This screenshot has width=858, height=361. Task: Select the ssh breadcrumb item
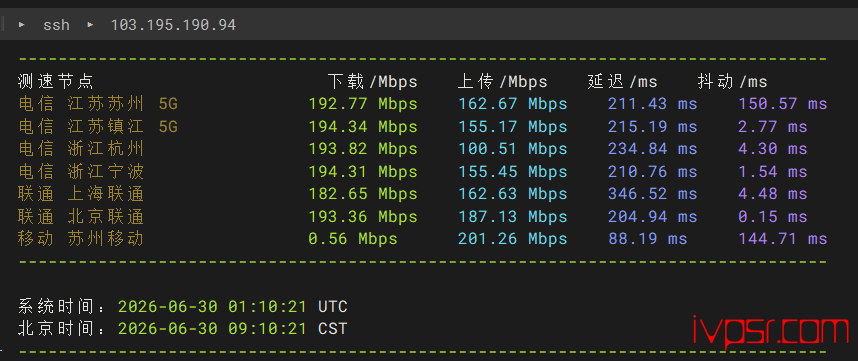coord(56,25)
